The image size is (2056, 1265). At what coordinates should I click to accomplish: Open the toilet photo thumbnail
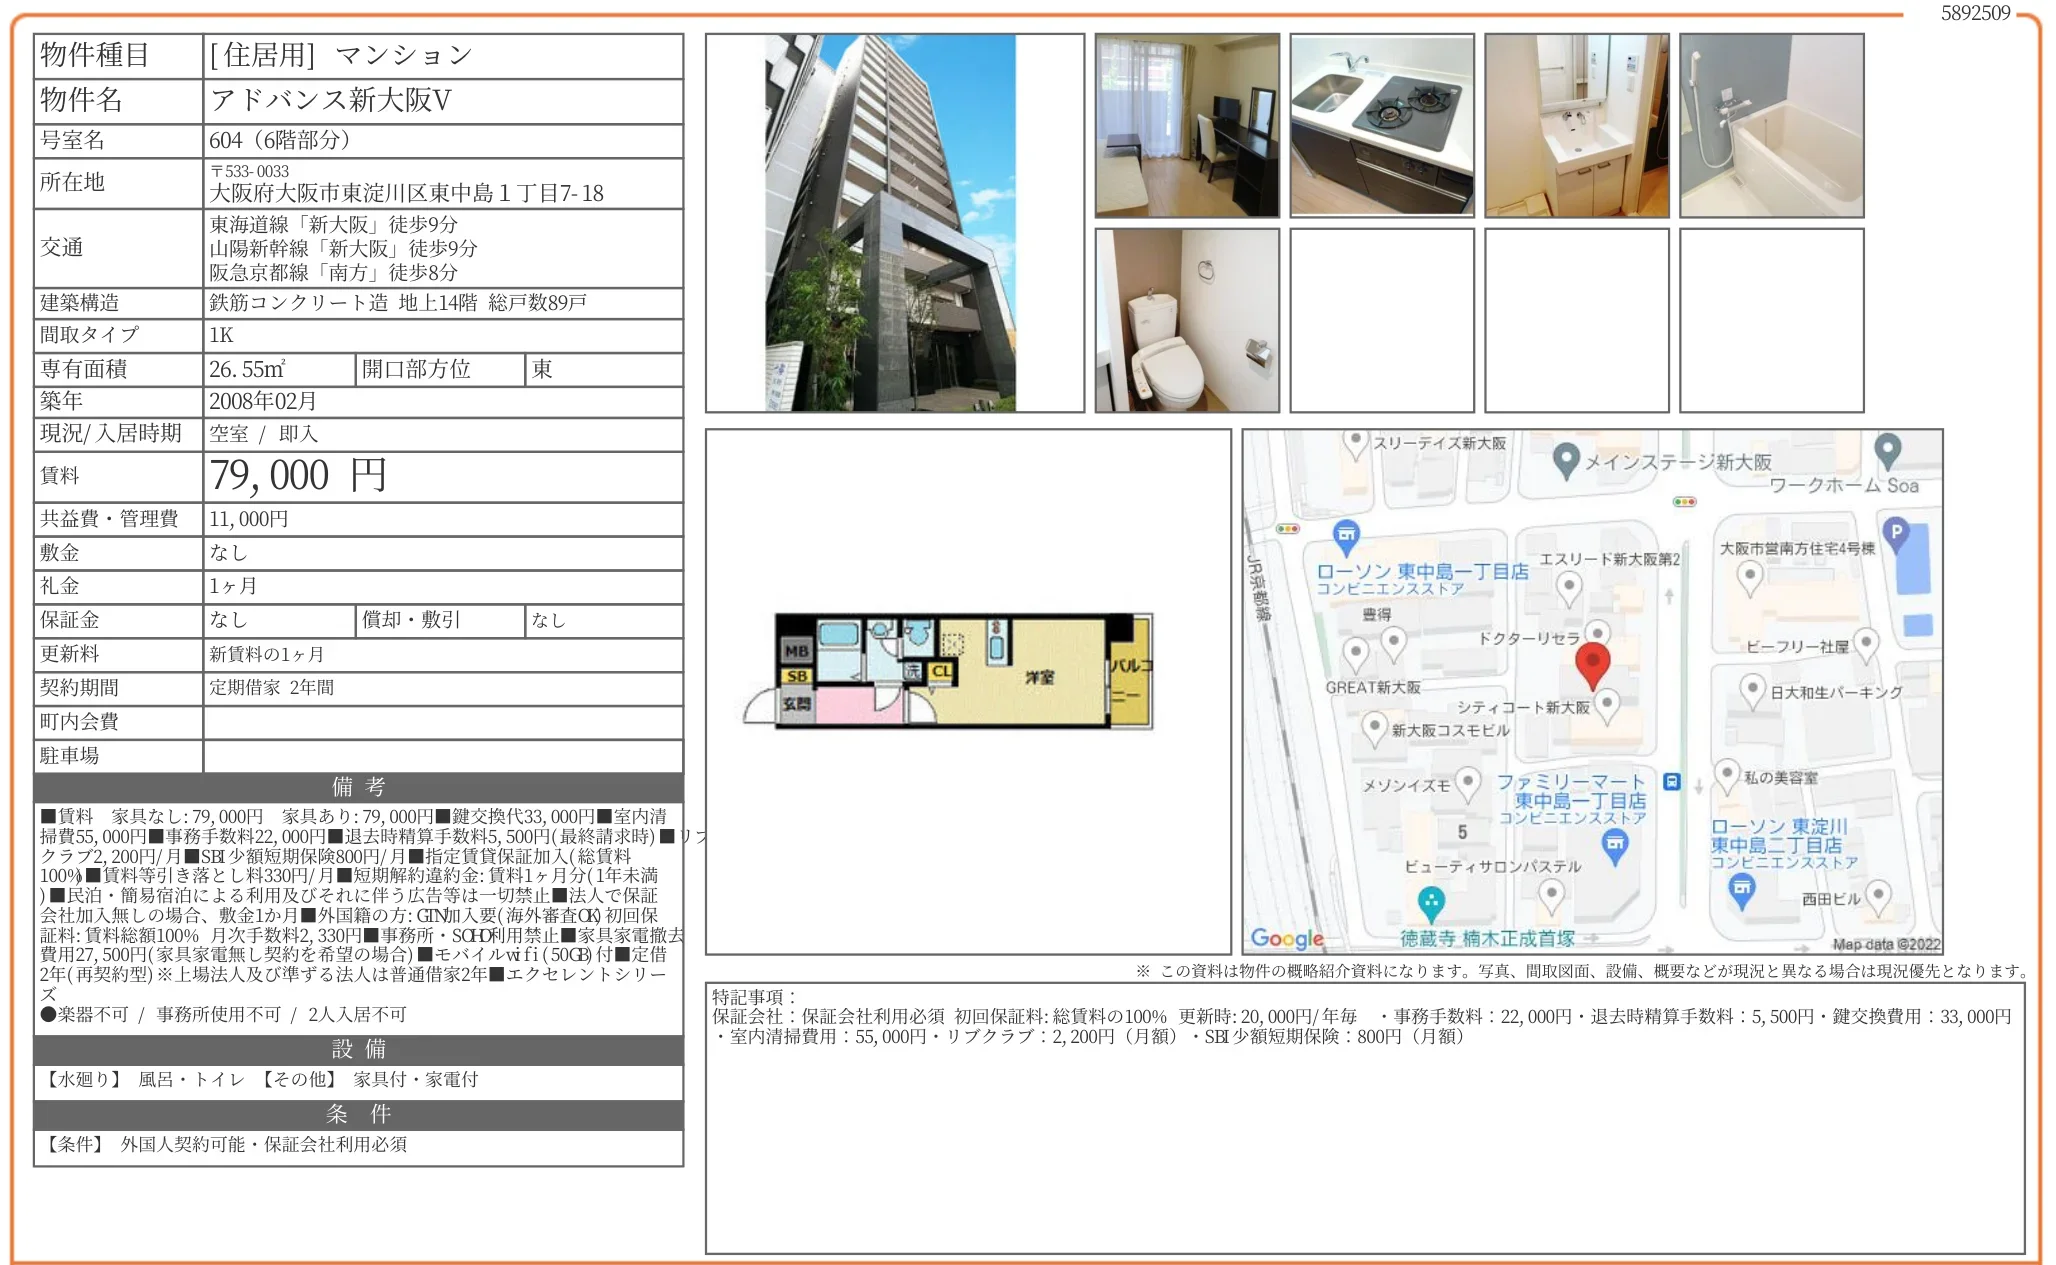tap(1186, 321)
